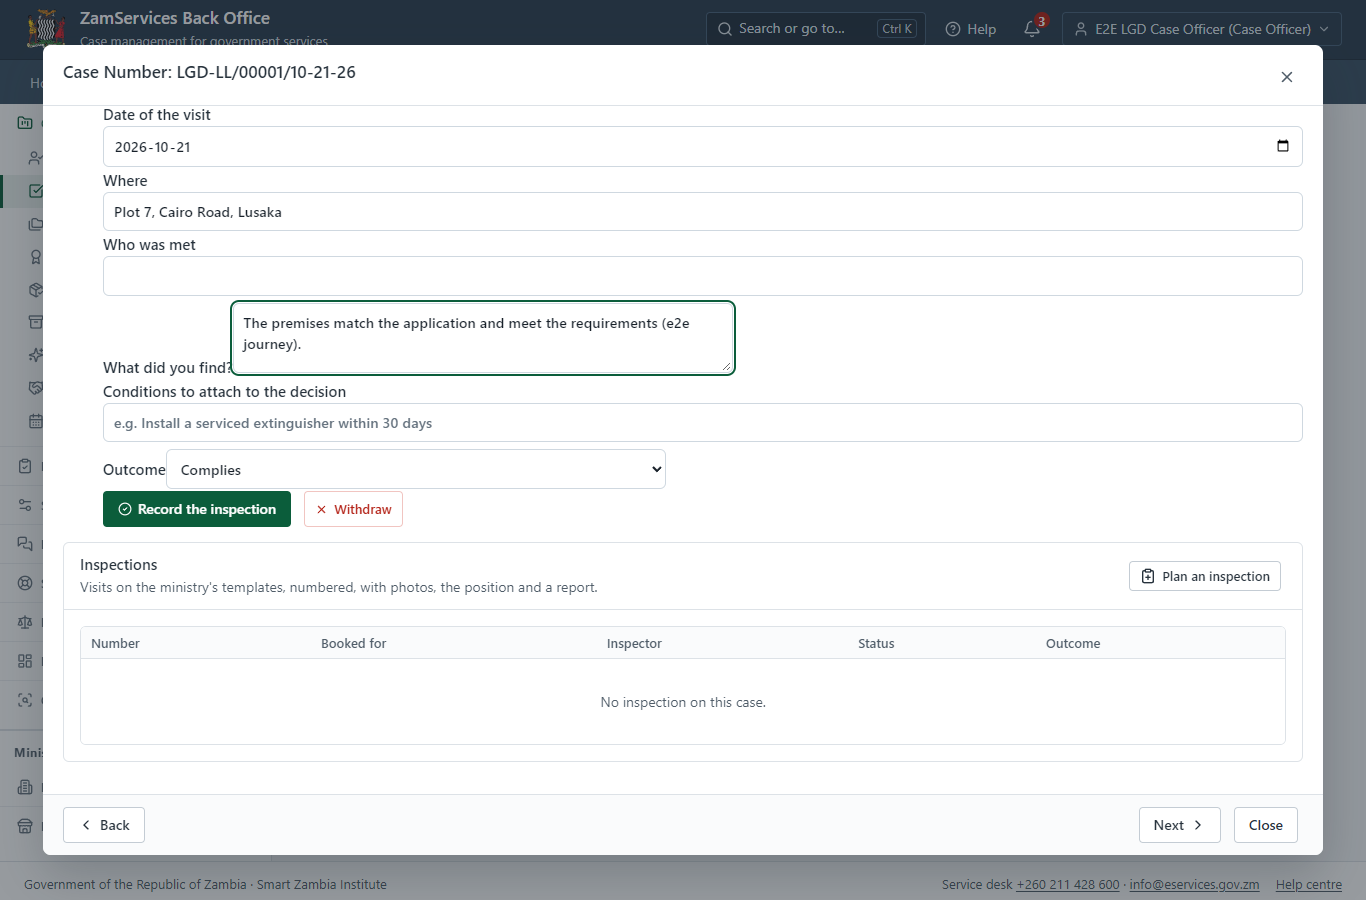Click the search magnifier icon

pos(725,29)
